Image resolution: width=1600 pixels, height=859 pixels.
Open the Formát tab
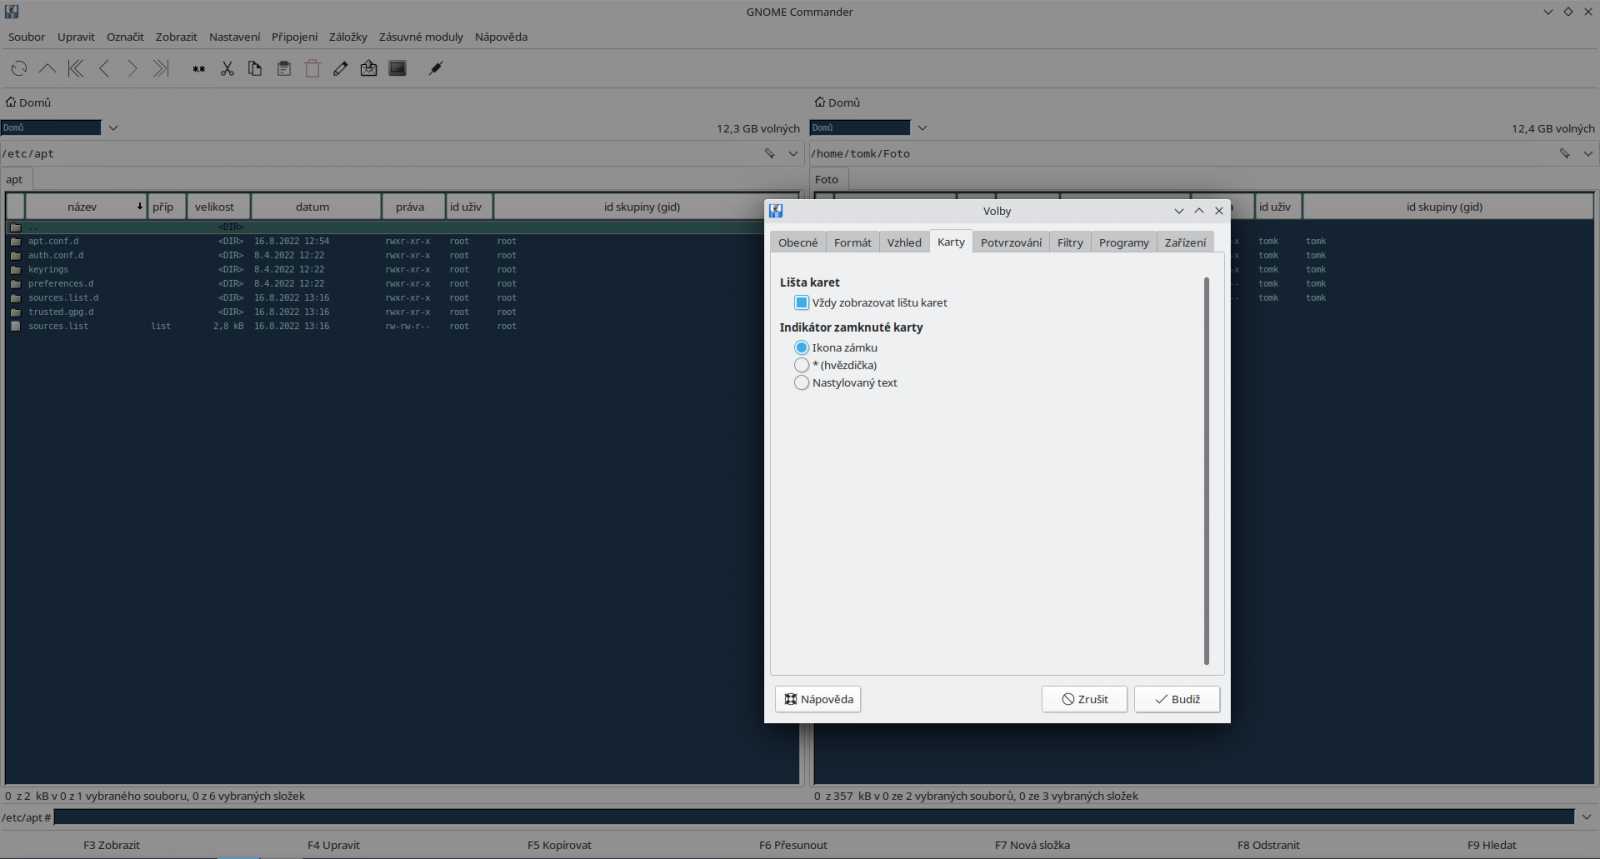pos(853,242)
